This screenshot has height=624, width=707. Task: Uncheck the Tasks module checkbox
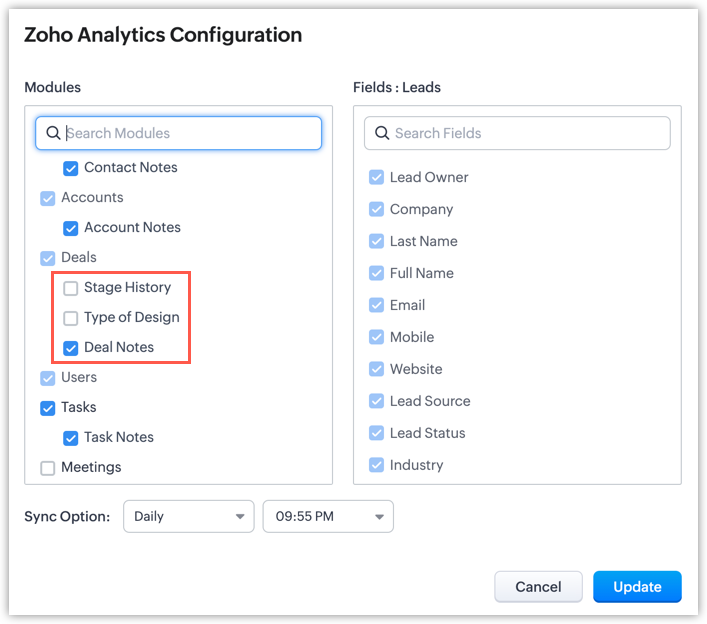click(48, 408)
